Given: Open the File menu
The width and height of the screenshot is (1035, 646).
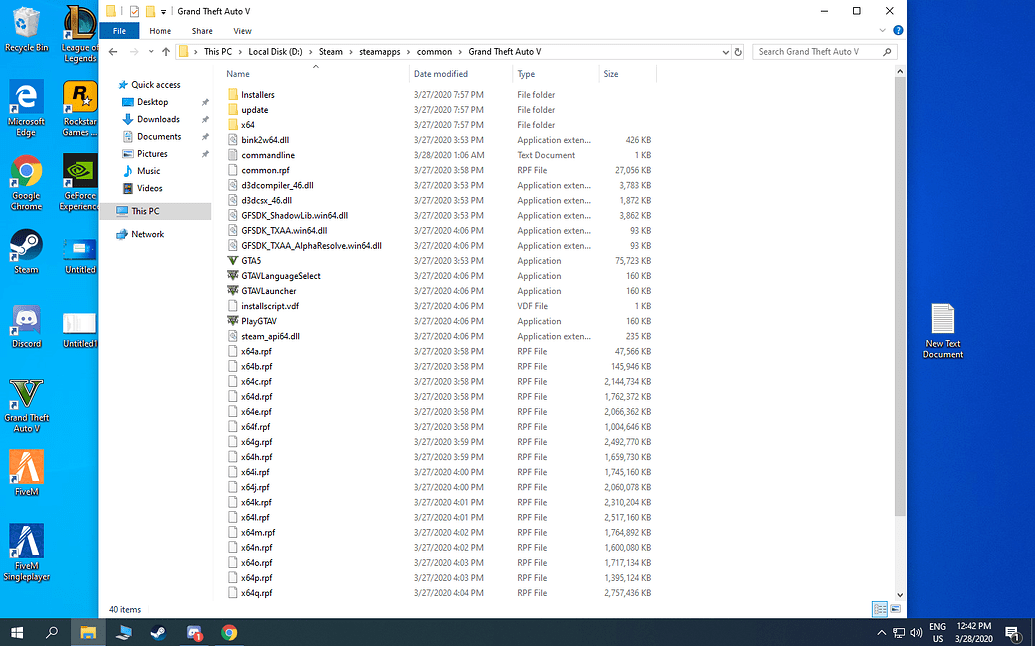Looking at the screenshot, I should 119,31.
